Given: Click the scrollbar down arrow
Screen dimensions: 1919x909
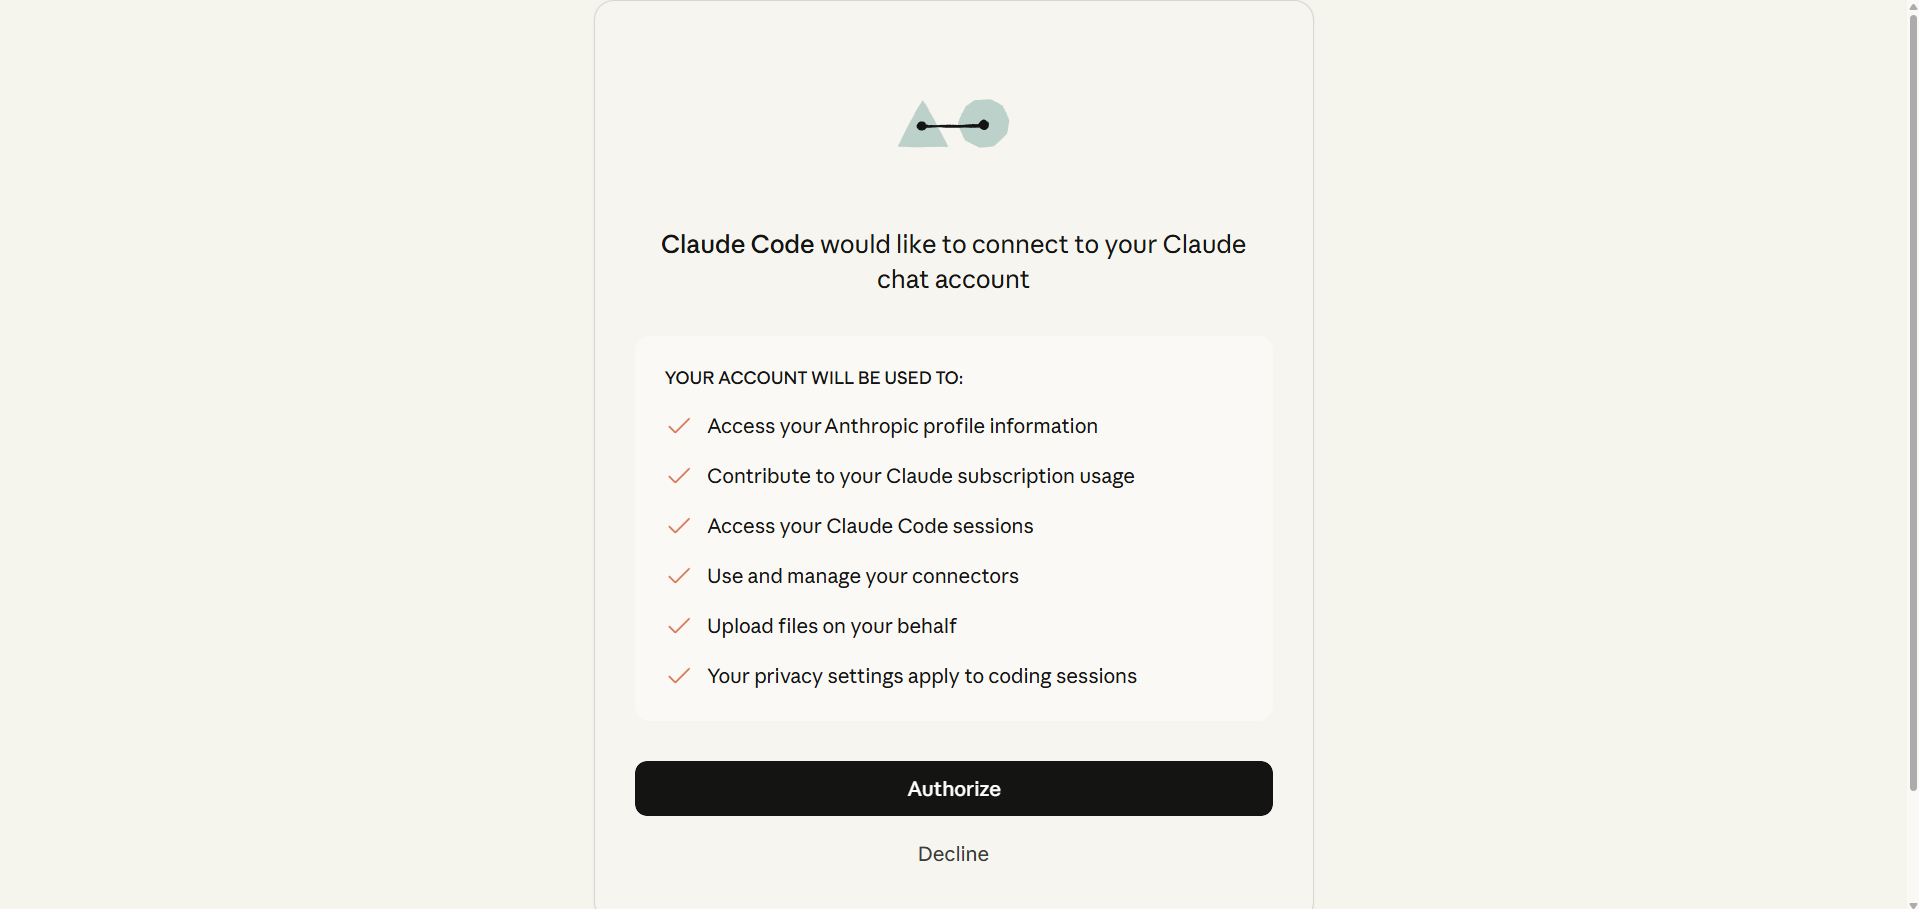Looking at the screenshot, I should click(1911, 902).
